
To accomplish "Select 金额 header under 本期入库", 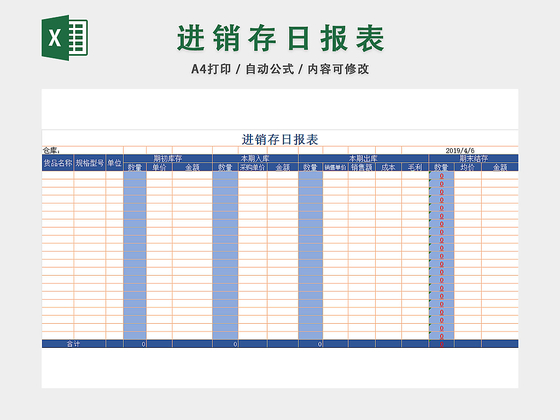I will click(x=283, y=167).
